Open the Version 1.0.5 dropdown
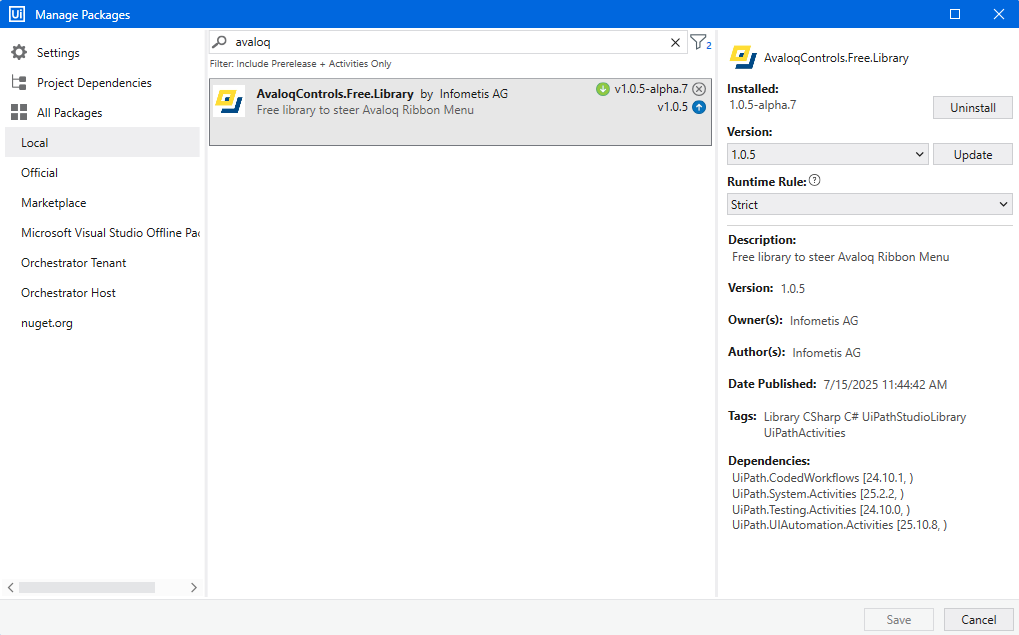The height and width of the screenshot is (635, 1019). click(827, 155)
